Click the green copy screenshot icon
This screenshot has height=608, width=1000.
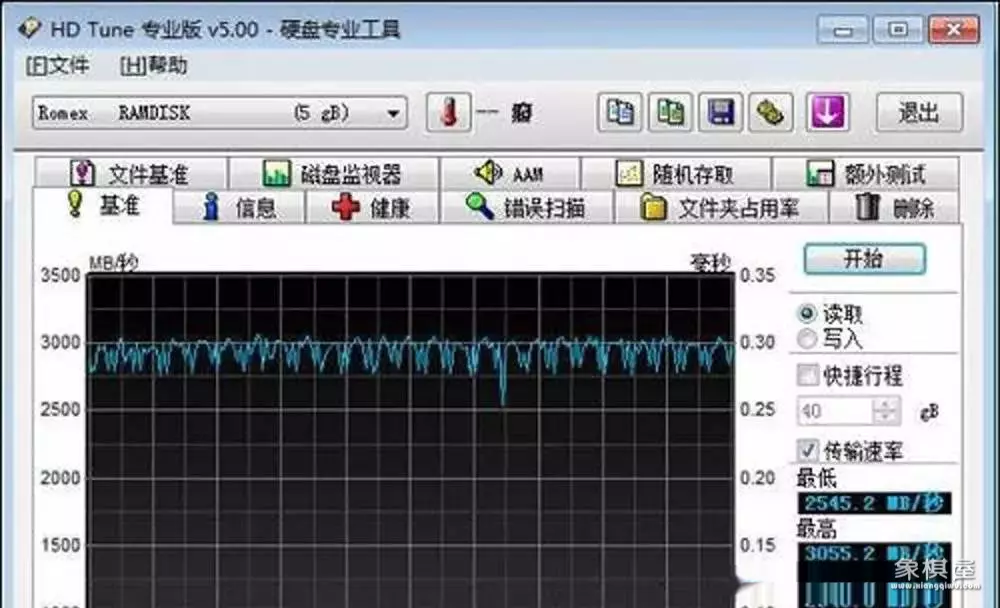(670, 112)
